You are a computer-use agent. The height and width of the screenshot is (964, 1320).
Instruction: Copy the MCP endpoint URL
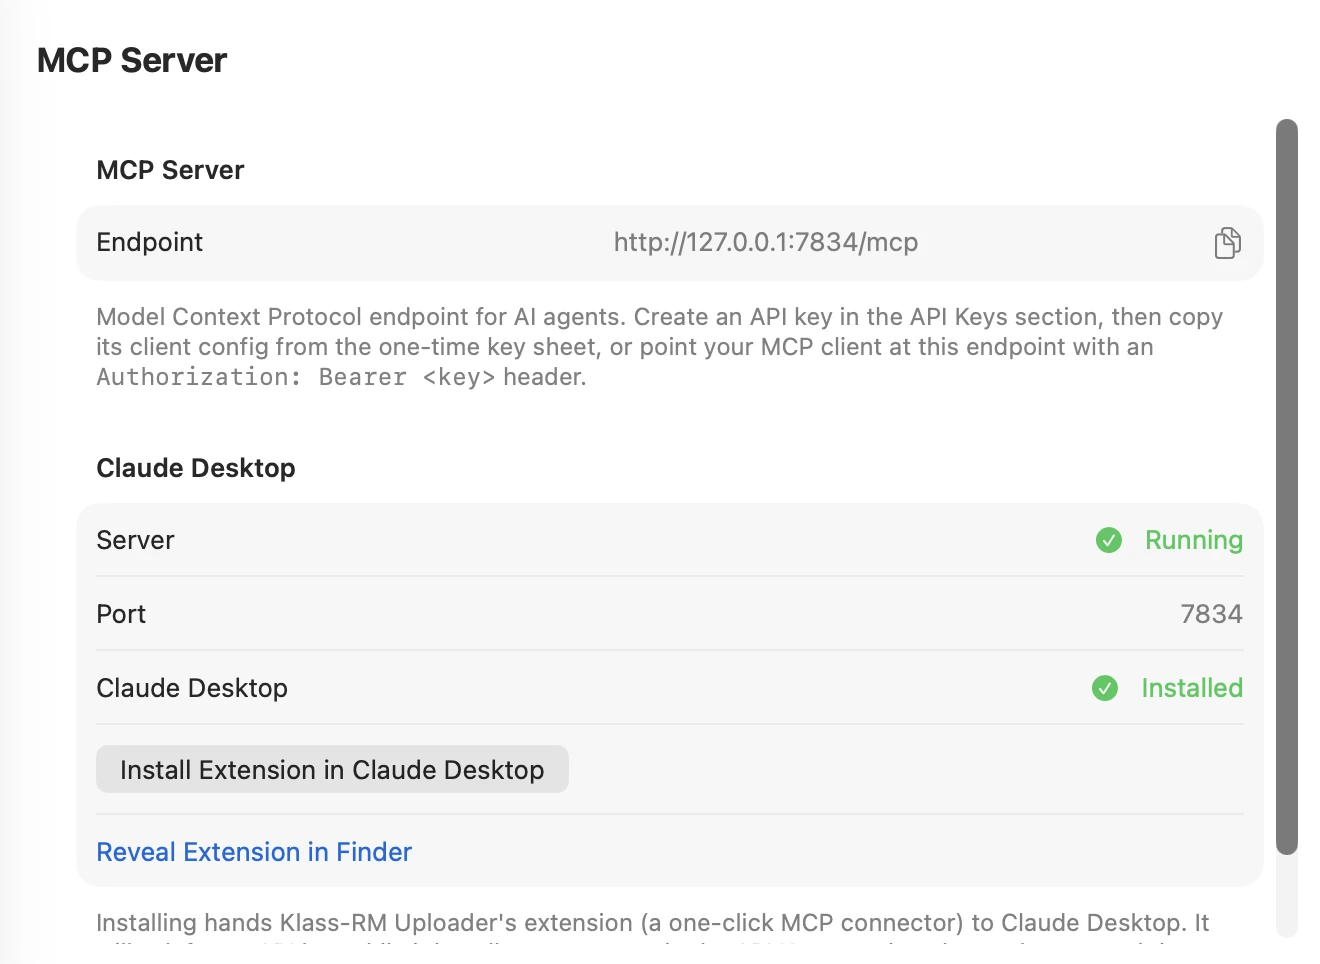(x=1227, y=243)
